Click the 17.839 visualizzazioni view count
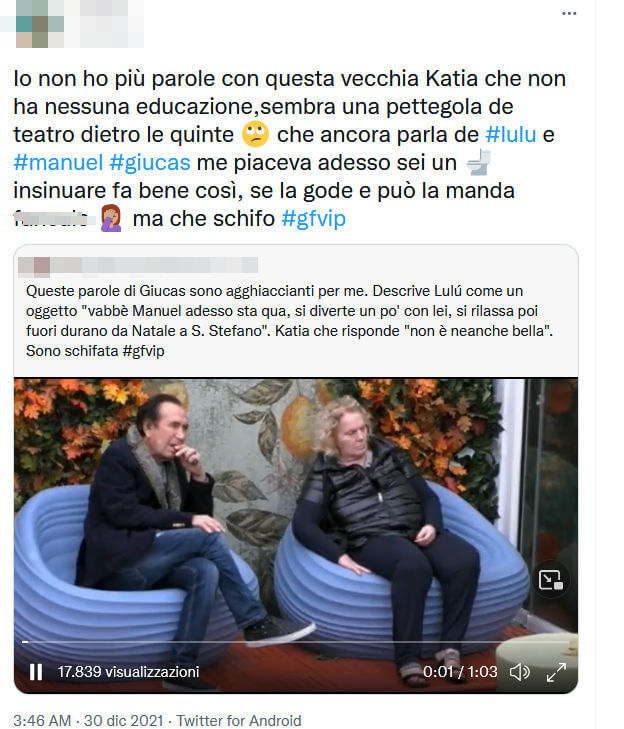 click(128, 672)
